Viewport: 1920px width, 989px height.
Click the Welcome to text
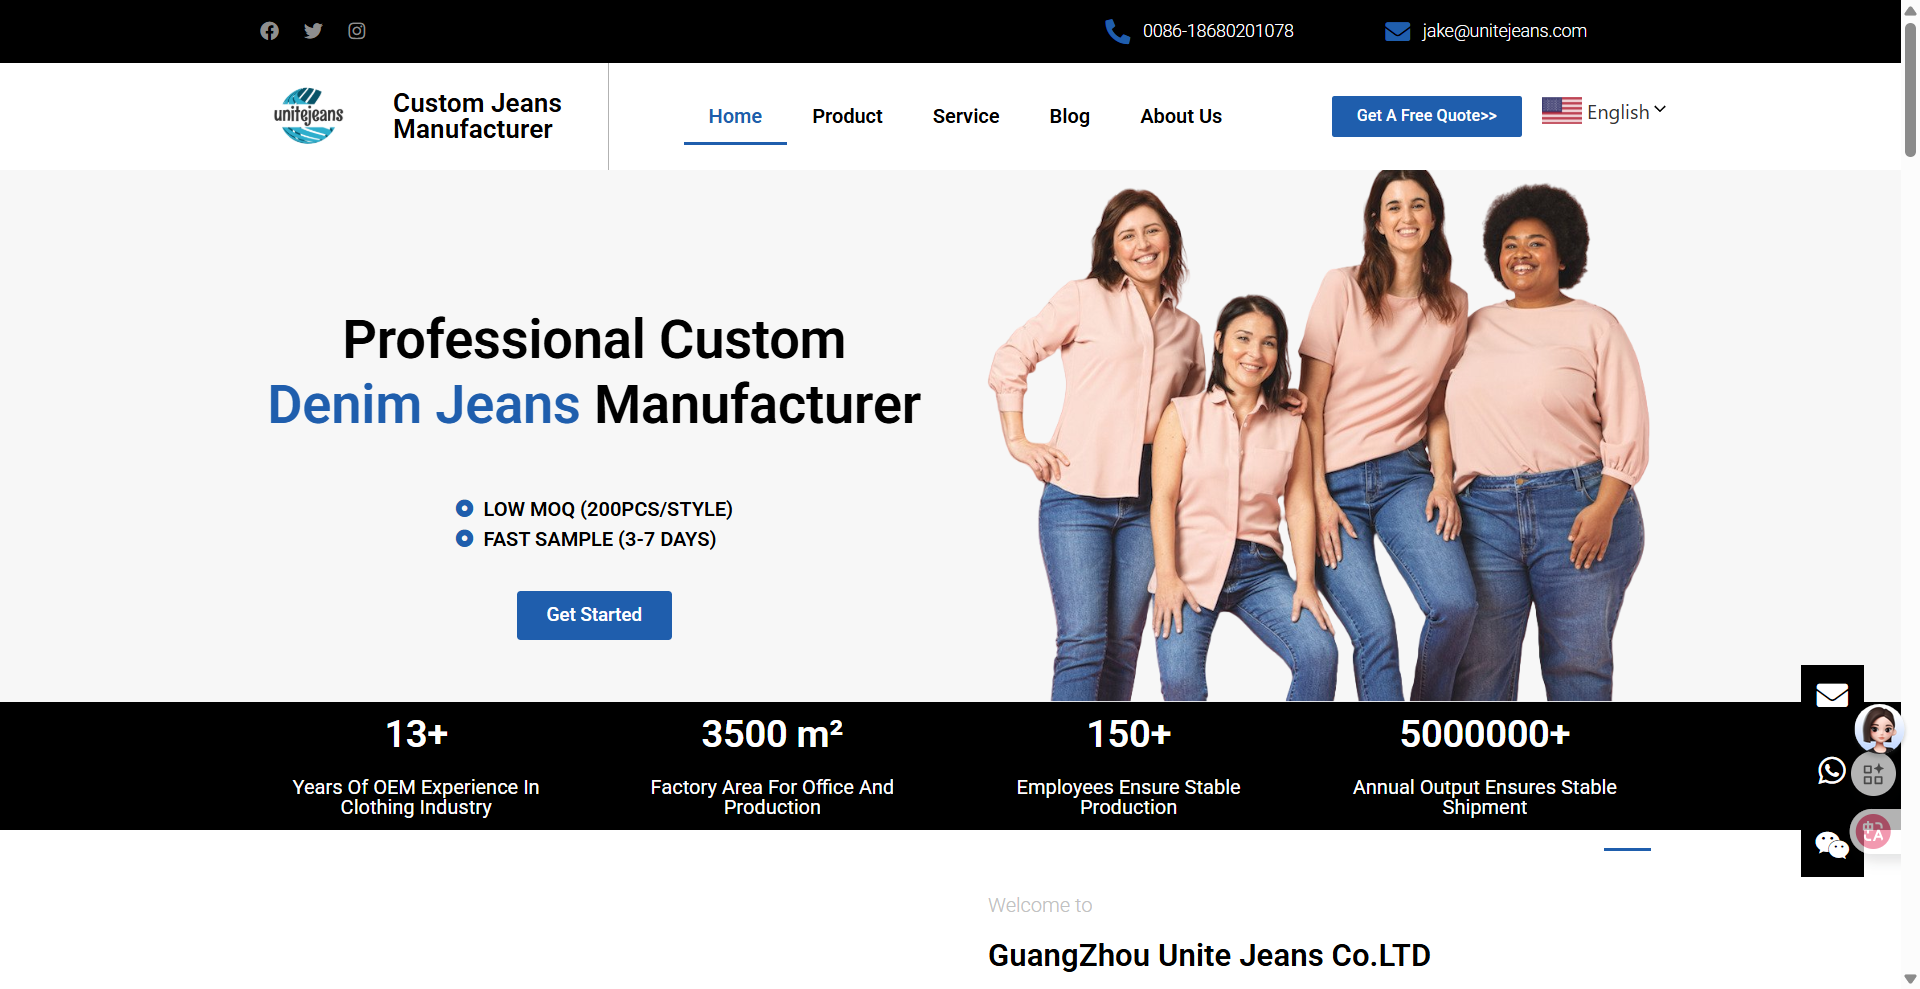pyautogui.click(x=1040, y=905)
